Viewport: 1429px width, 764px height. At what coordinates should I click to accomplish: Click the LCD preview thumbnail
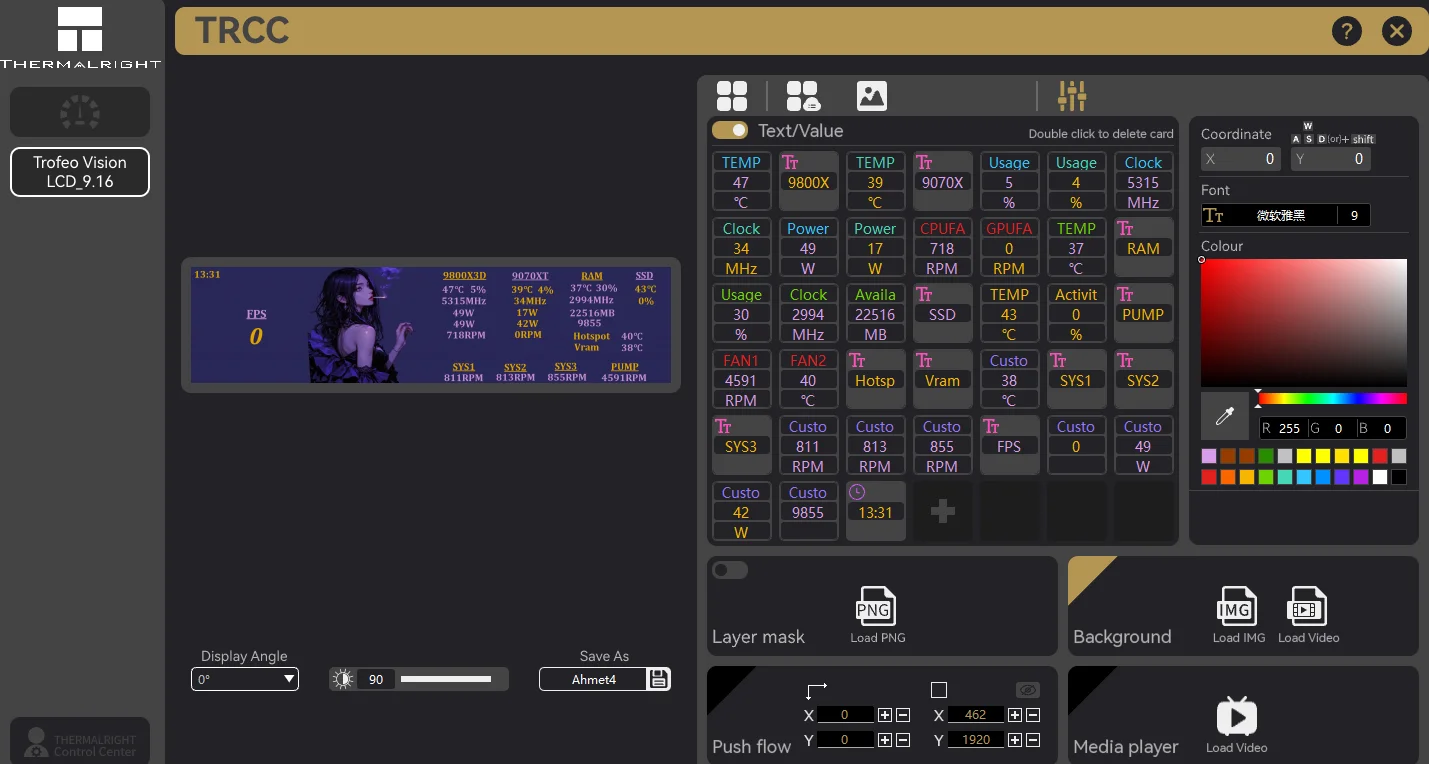point(431,325)
